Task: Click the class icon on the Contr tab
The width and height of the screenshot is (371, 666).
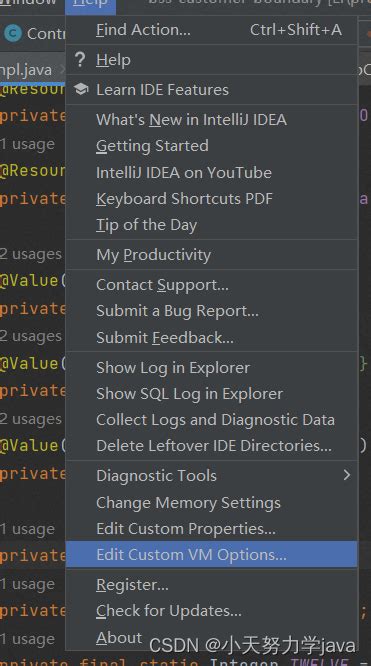Action: [x=13, y=33]
